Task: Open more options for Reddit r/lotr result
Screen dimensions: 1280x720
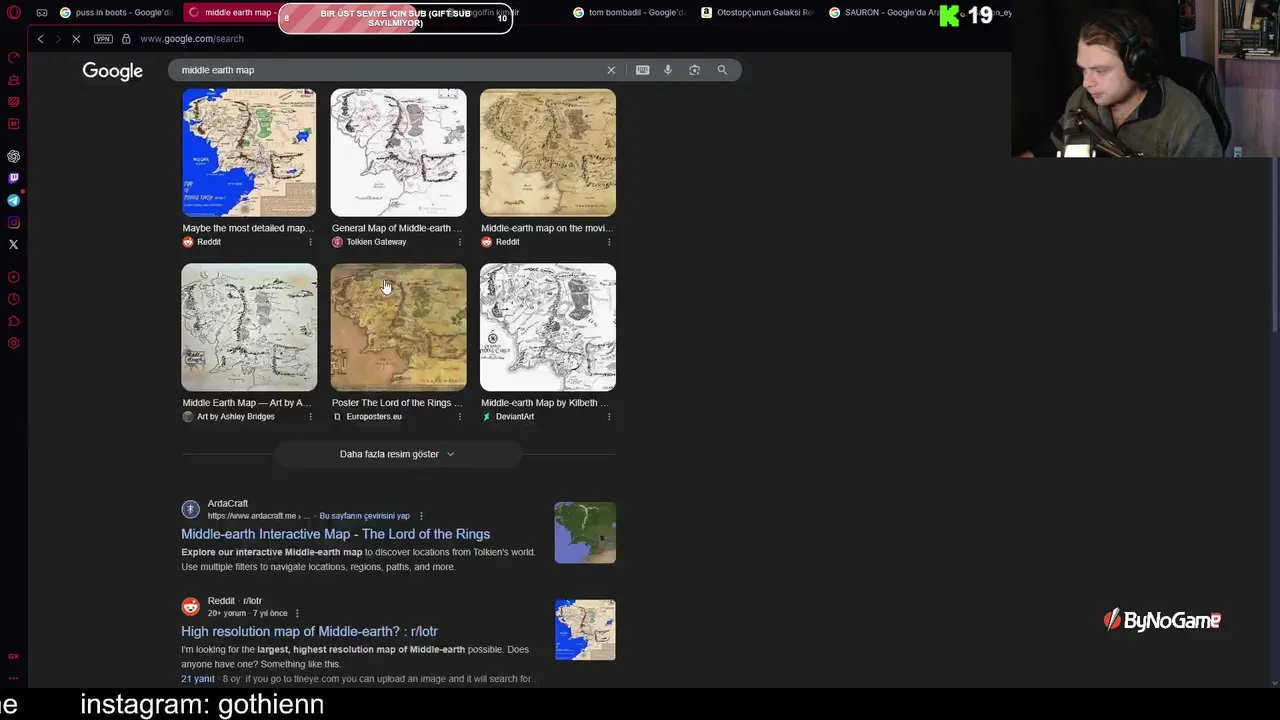Action: coord(297,613)
